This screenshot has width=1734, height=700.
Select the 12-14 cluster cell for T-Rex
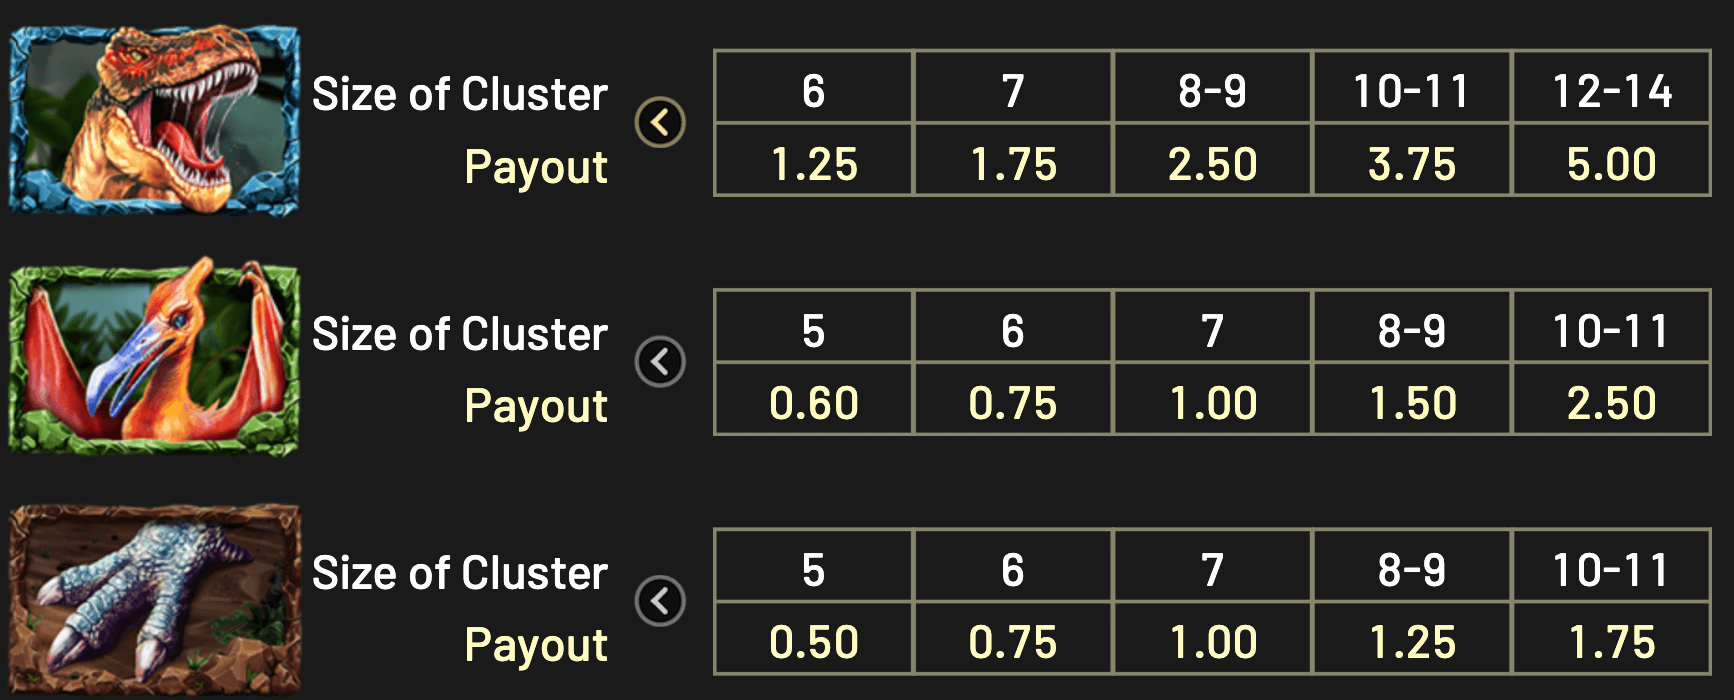1611,91
